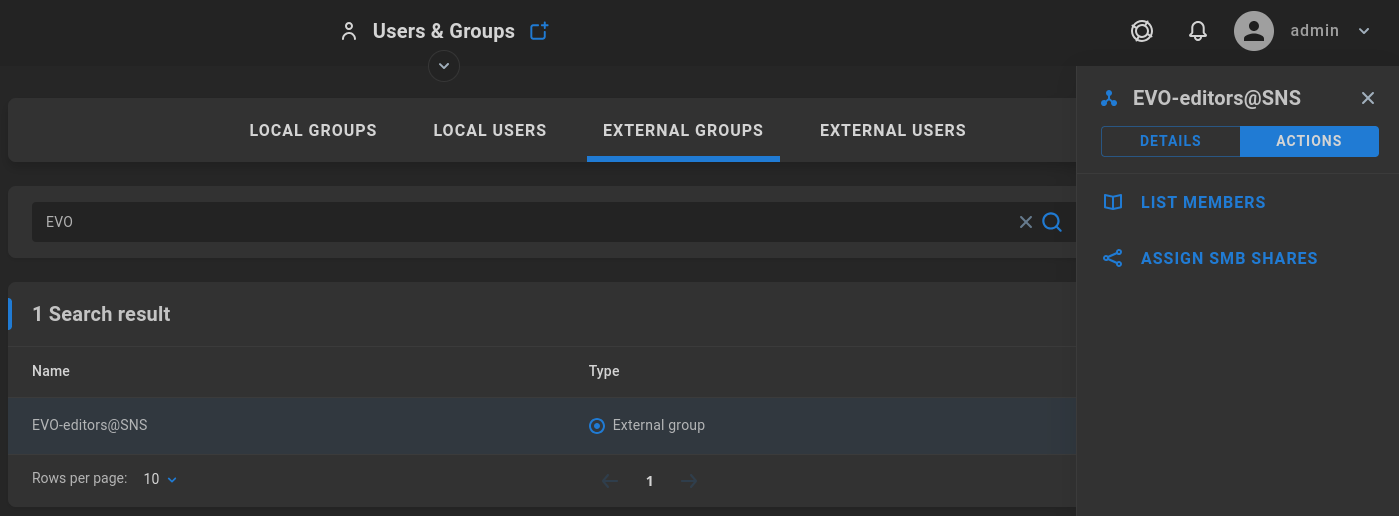Image resolution: width=1399 pixels, height=516 pixels.
Task: Click page number 1 in the pagination
Action: pos(649,481)
